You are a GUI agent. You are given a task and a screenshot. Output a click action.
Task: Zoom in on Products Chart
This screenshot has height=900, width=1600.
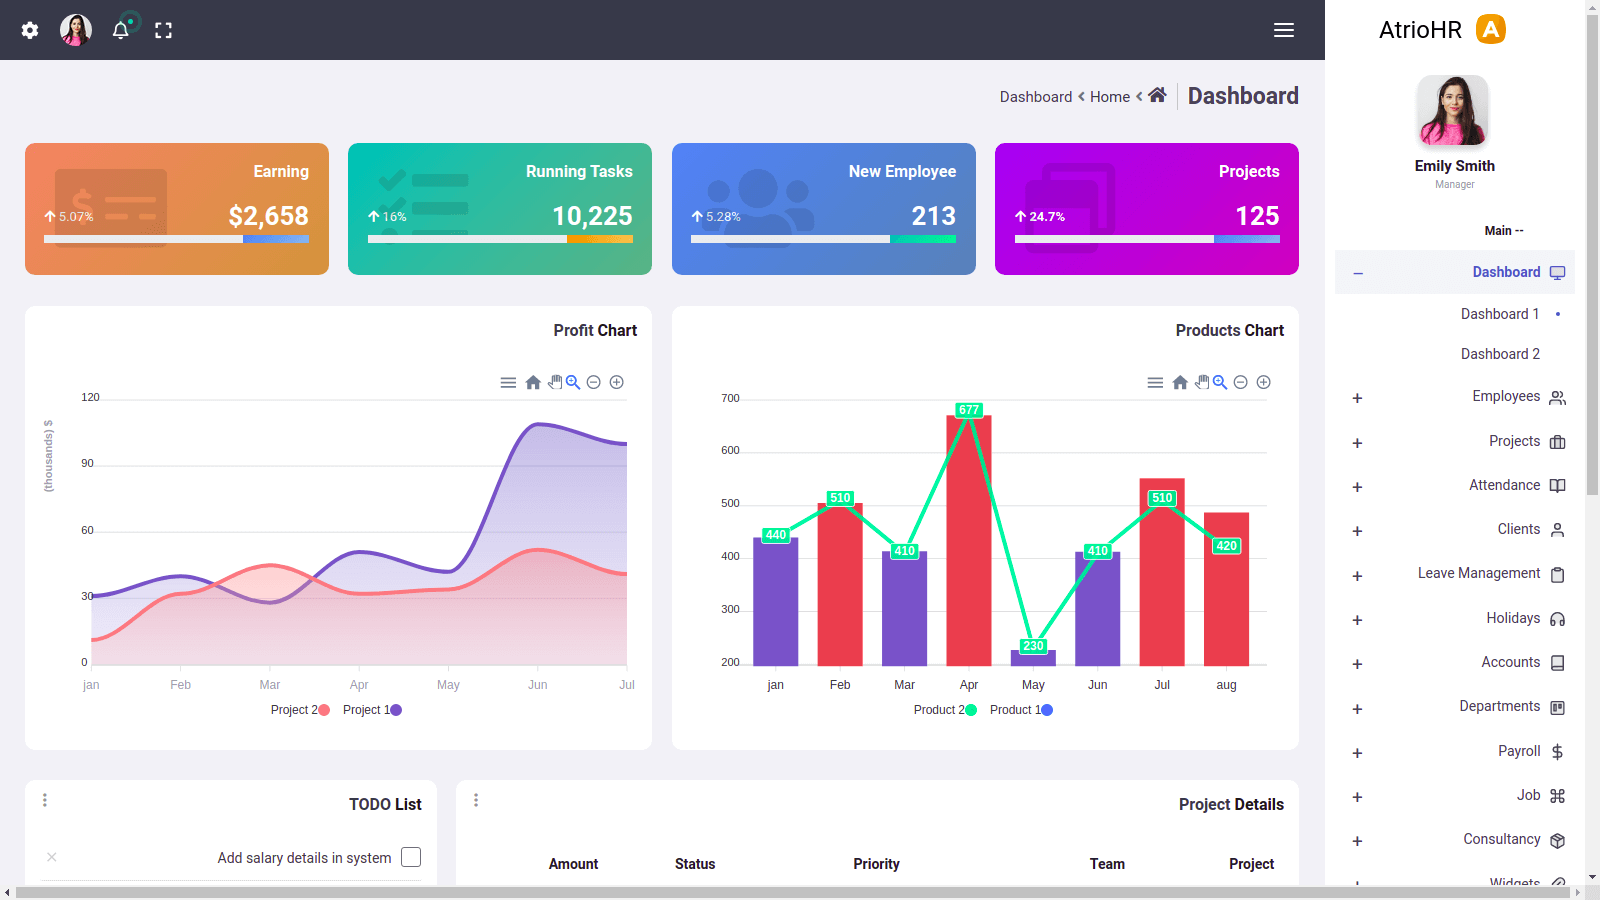point(1263,382)
